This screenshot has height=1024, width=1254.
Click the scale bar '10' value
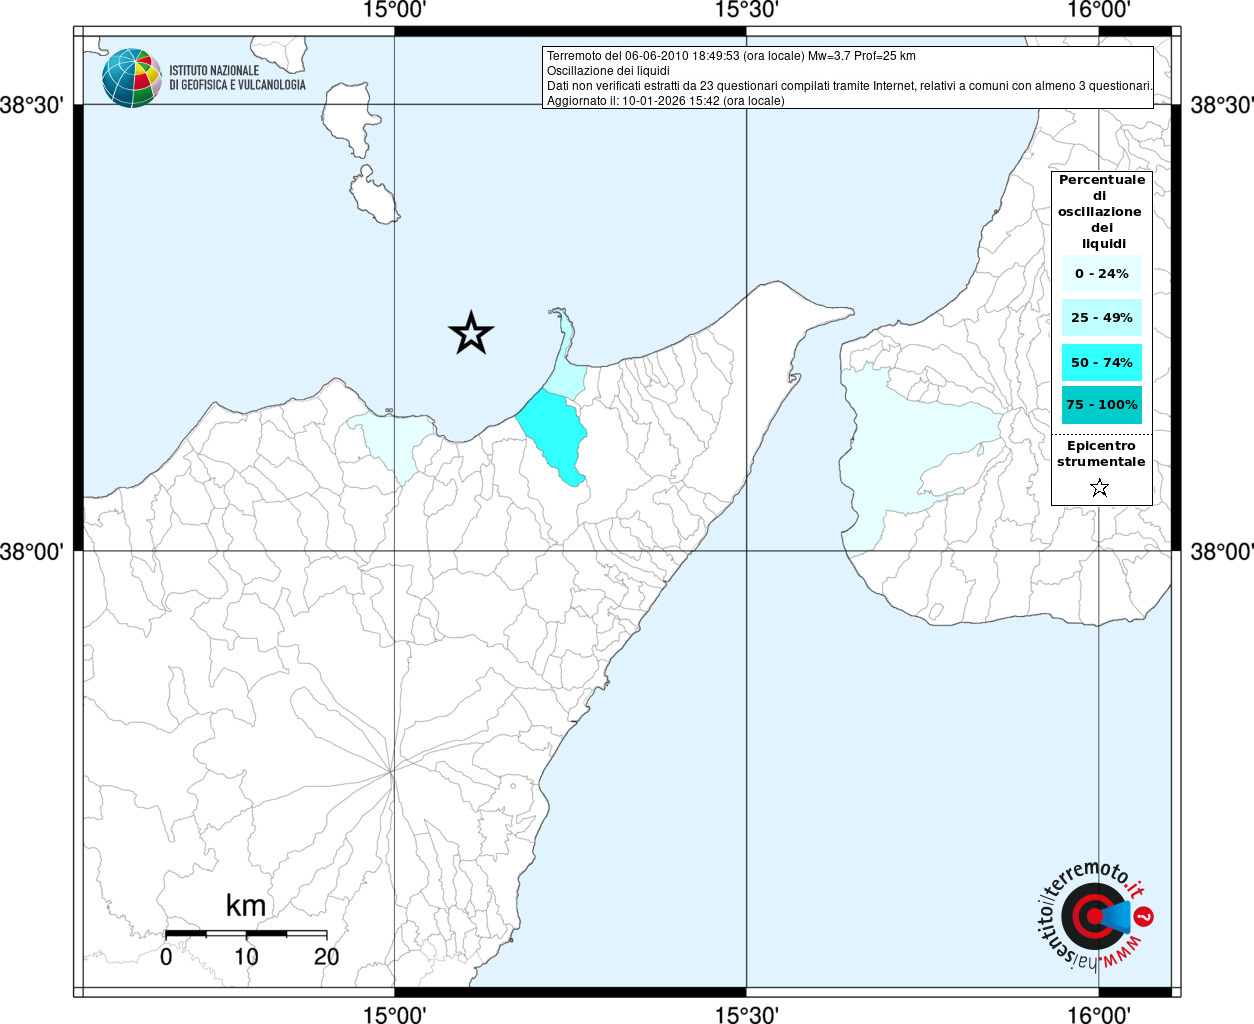point(246,957)
